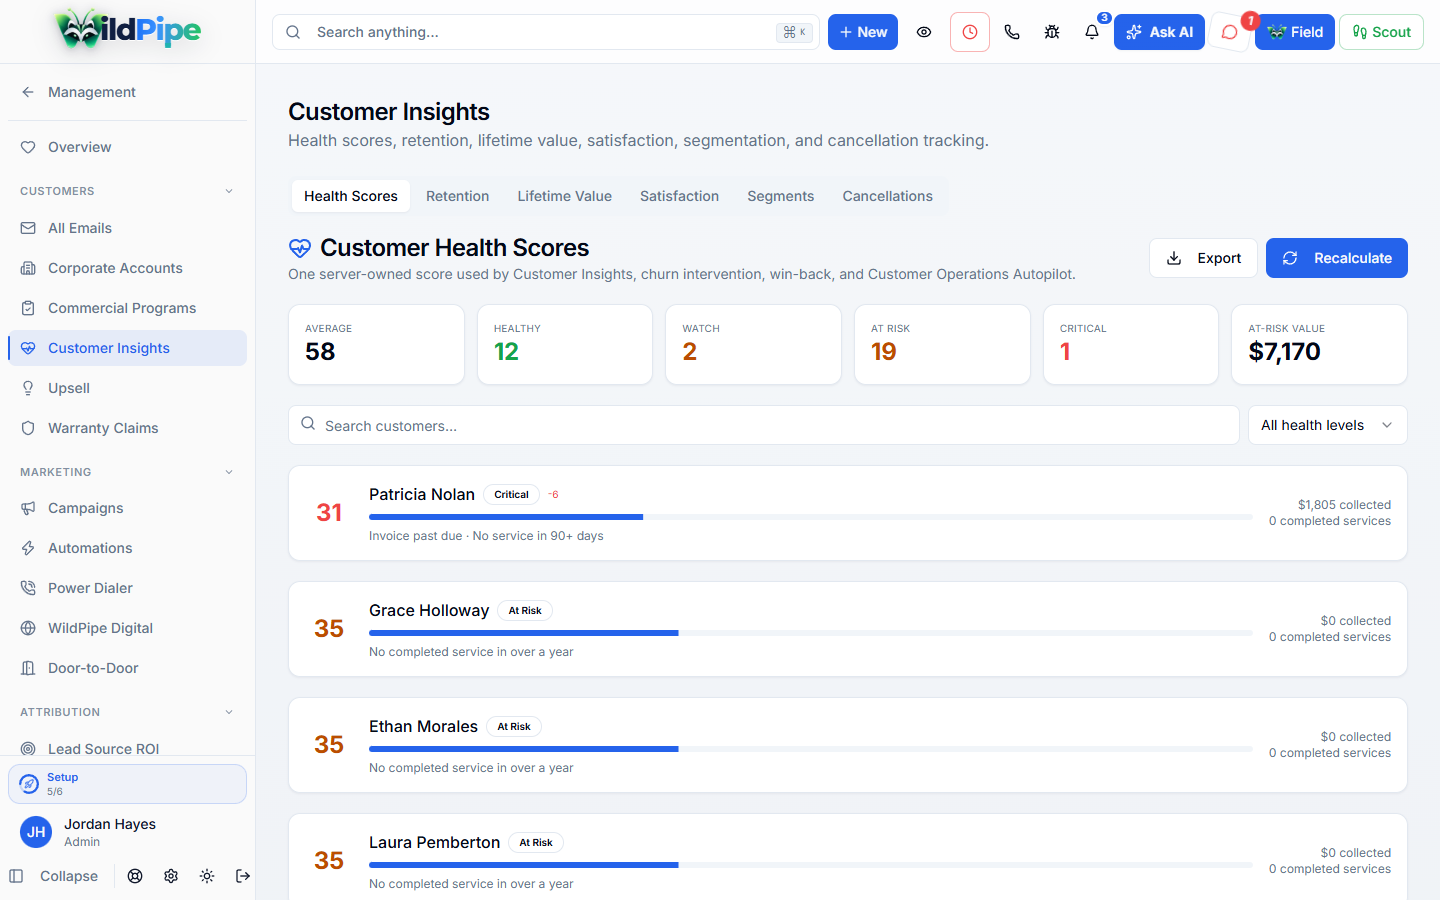The width and height of the screenshot is (1440, 900).
Task: Open the All health levels dropdown
Action: click(x=1327, y=425)
